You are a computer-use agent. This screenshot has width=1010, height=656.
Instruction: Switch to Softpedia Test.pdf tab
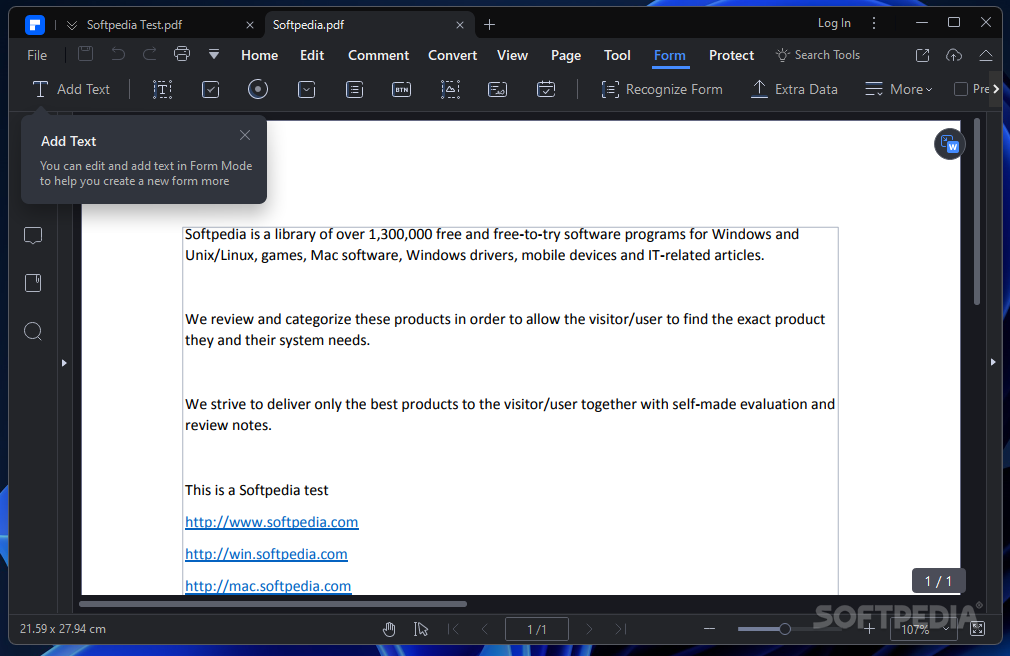tap(135, 25)
